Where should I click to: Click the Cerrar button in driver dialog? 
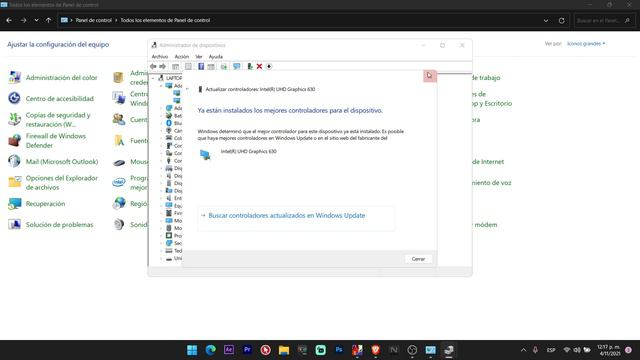point(418,259)
